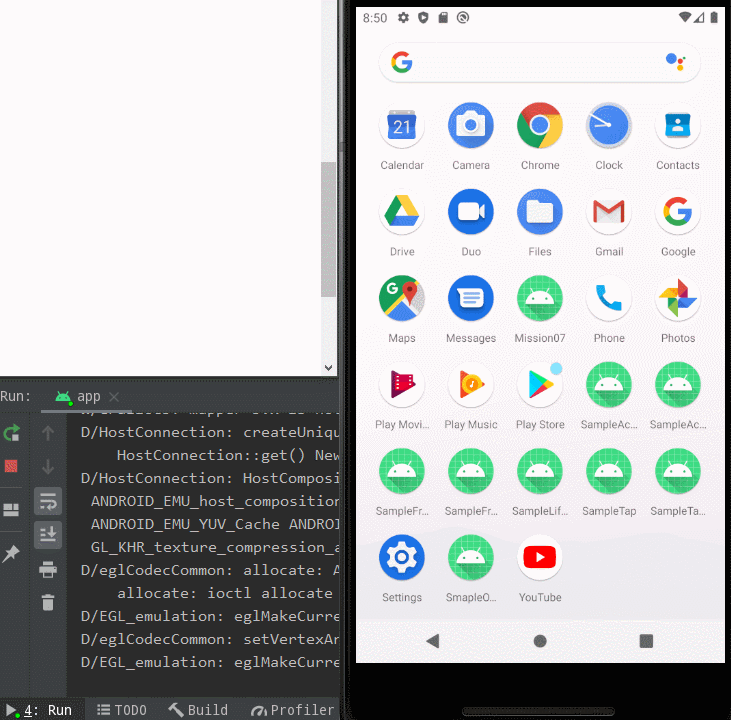Launch the SampleTap app
Screen dimensions: 731x720
point(608,471)
